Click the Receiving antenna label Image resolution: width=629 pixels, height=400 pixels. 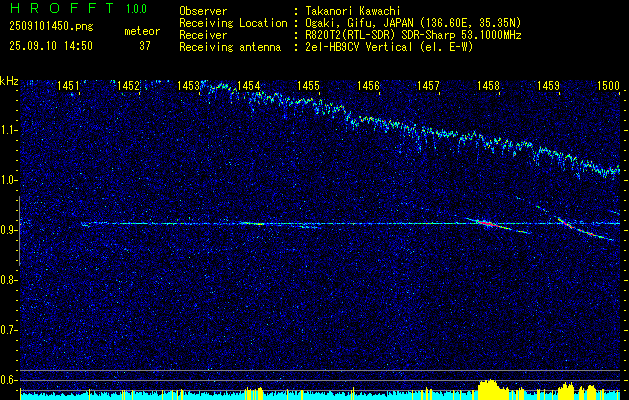pyautogui.click(x=230, y=47)
